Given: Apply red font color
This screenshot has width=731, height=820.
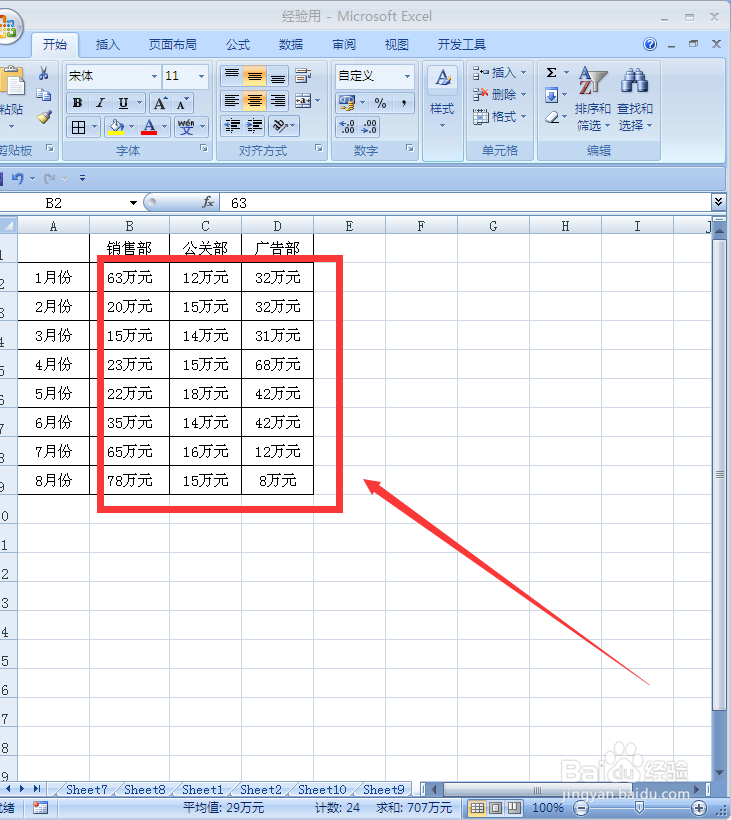Looking at the screenshot, I should 149,127.
